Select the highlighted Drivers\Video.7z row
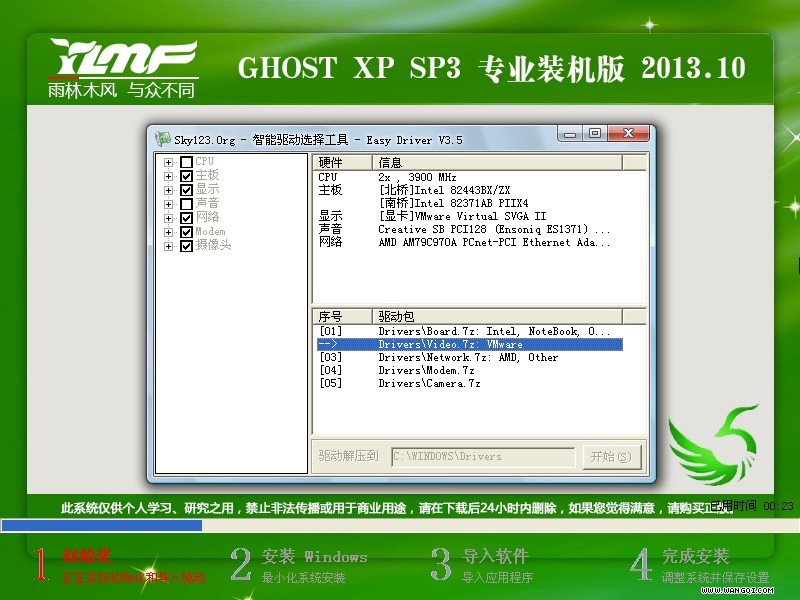800x600 pixels. [469, 344]
